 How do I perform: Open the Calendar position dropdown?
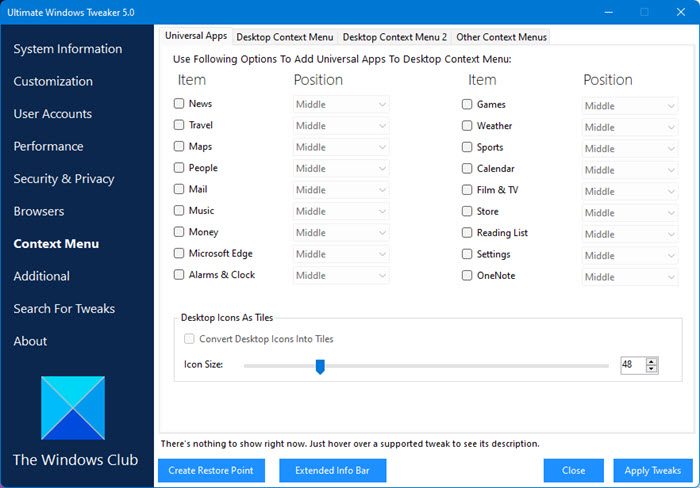(630, 170)
